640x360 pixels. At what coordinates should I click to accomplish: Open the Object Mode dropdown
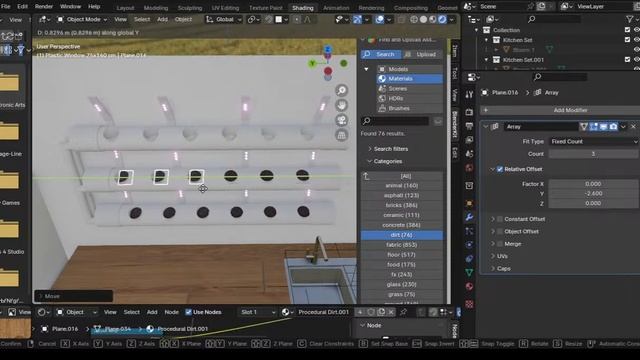pyautogui.click(x=82, y=19)
